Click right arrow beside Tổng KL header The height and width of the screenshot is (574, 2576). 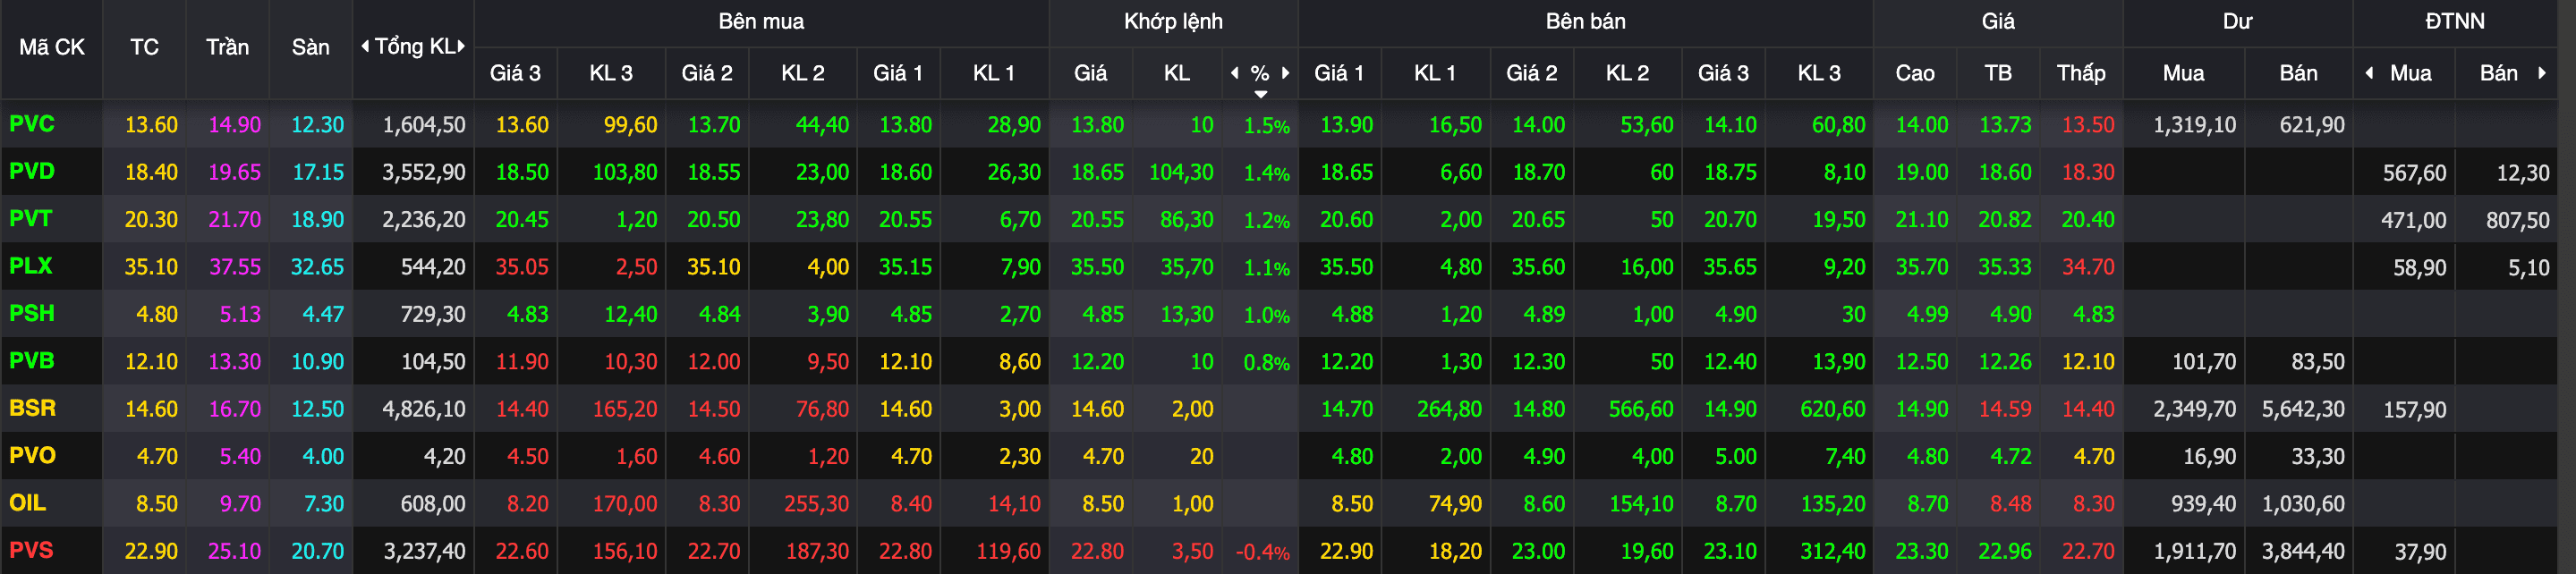coord(461,46)
